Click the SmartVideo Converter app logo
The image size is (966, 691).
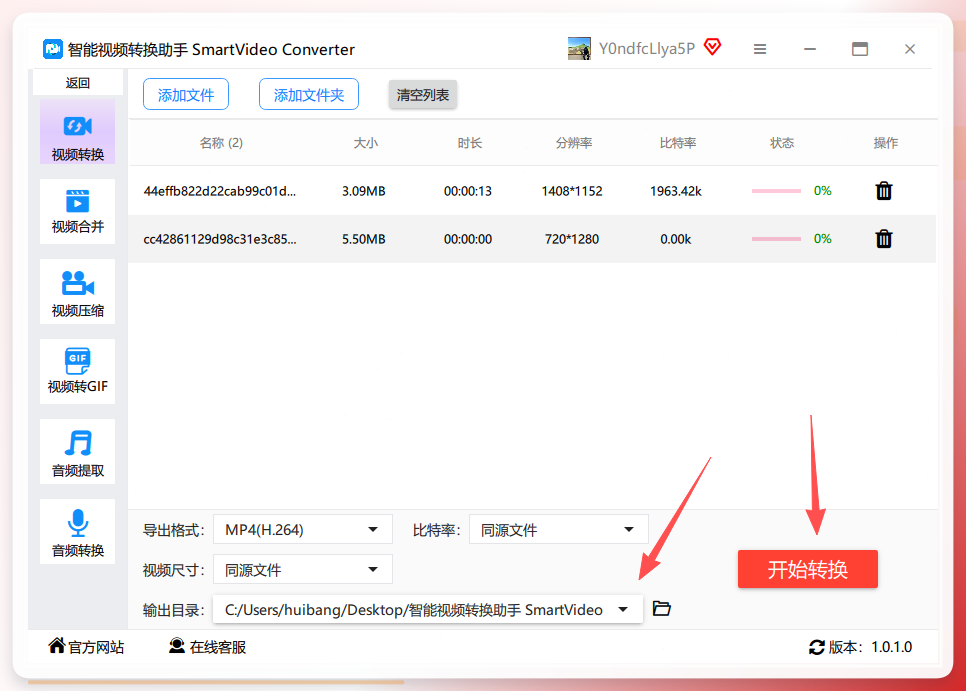(x=52, y=49)
